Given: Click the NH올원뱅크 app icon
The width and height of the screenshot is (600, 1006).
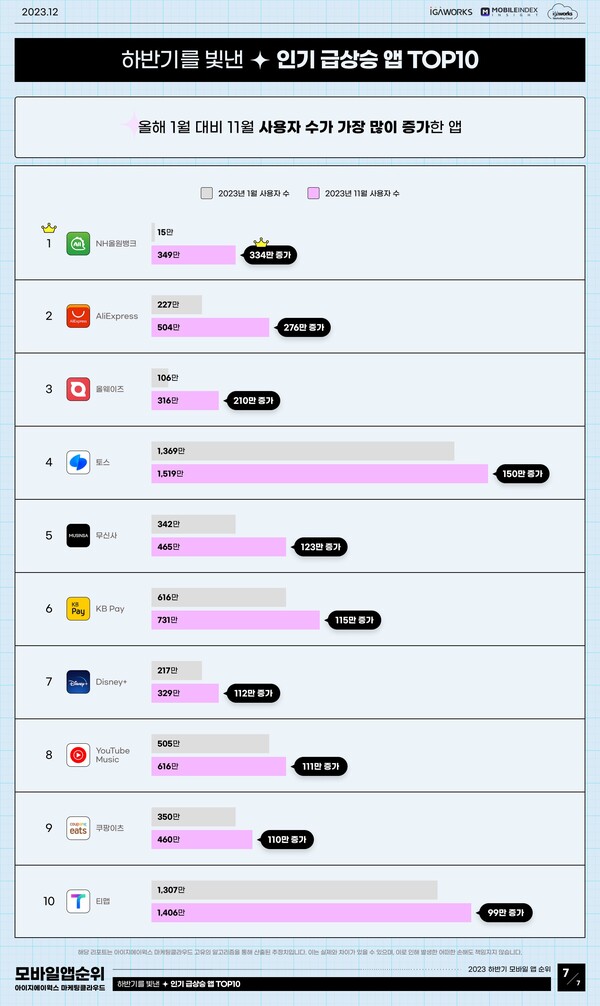Looking at the screenshot, I should 78,244.
